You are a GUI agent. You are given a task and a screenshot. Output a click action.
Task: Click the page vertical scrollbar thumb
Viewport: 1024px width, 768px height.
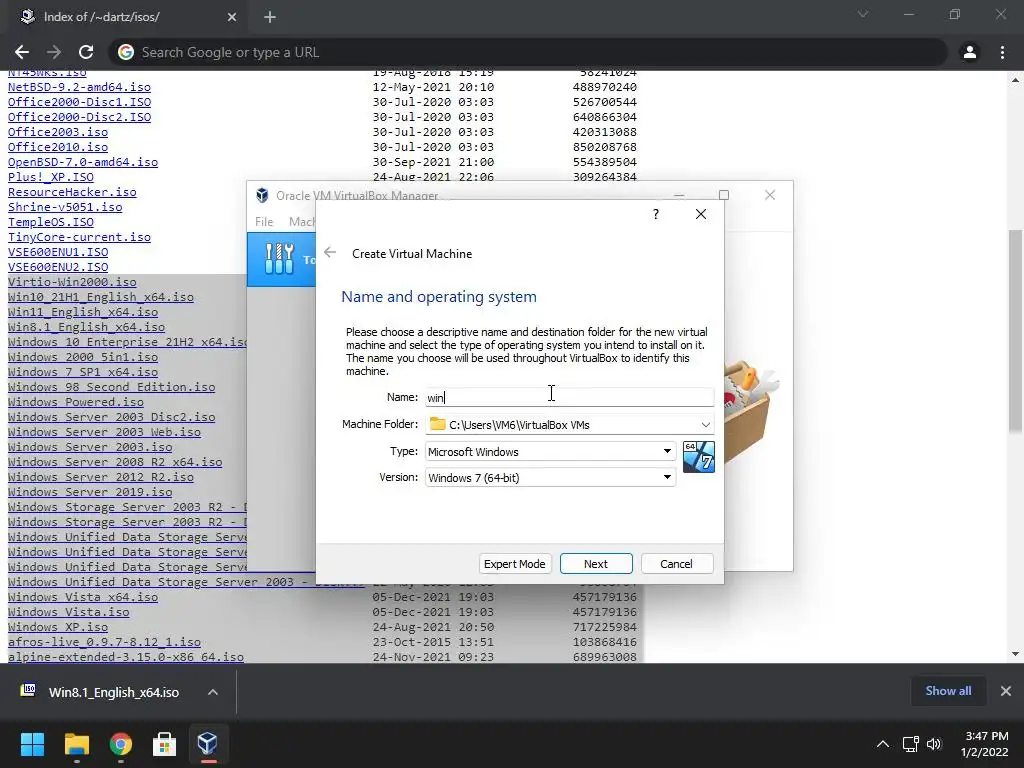click(1015, 330)
